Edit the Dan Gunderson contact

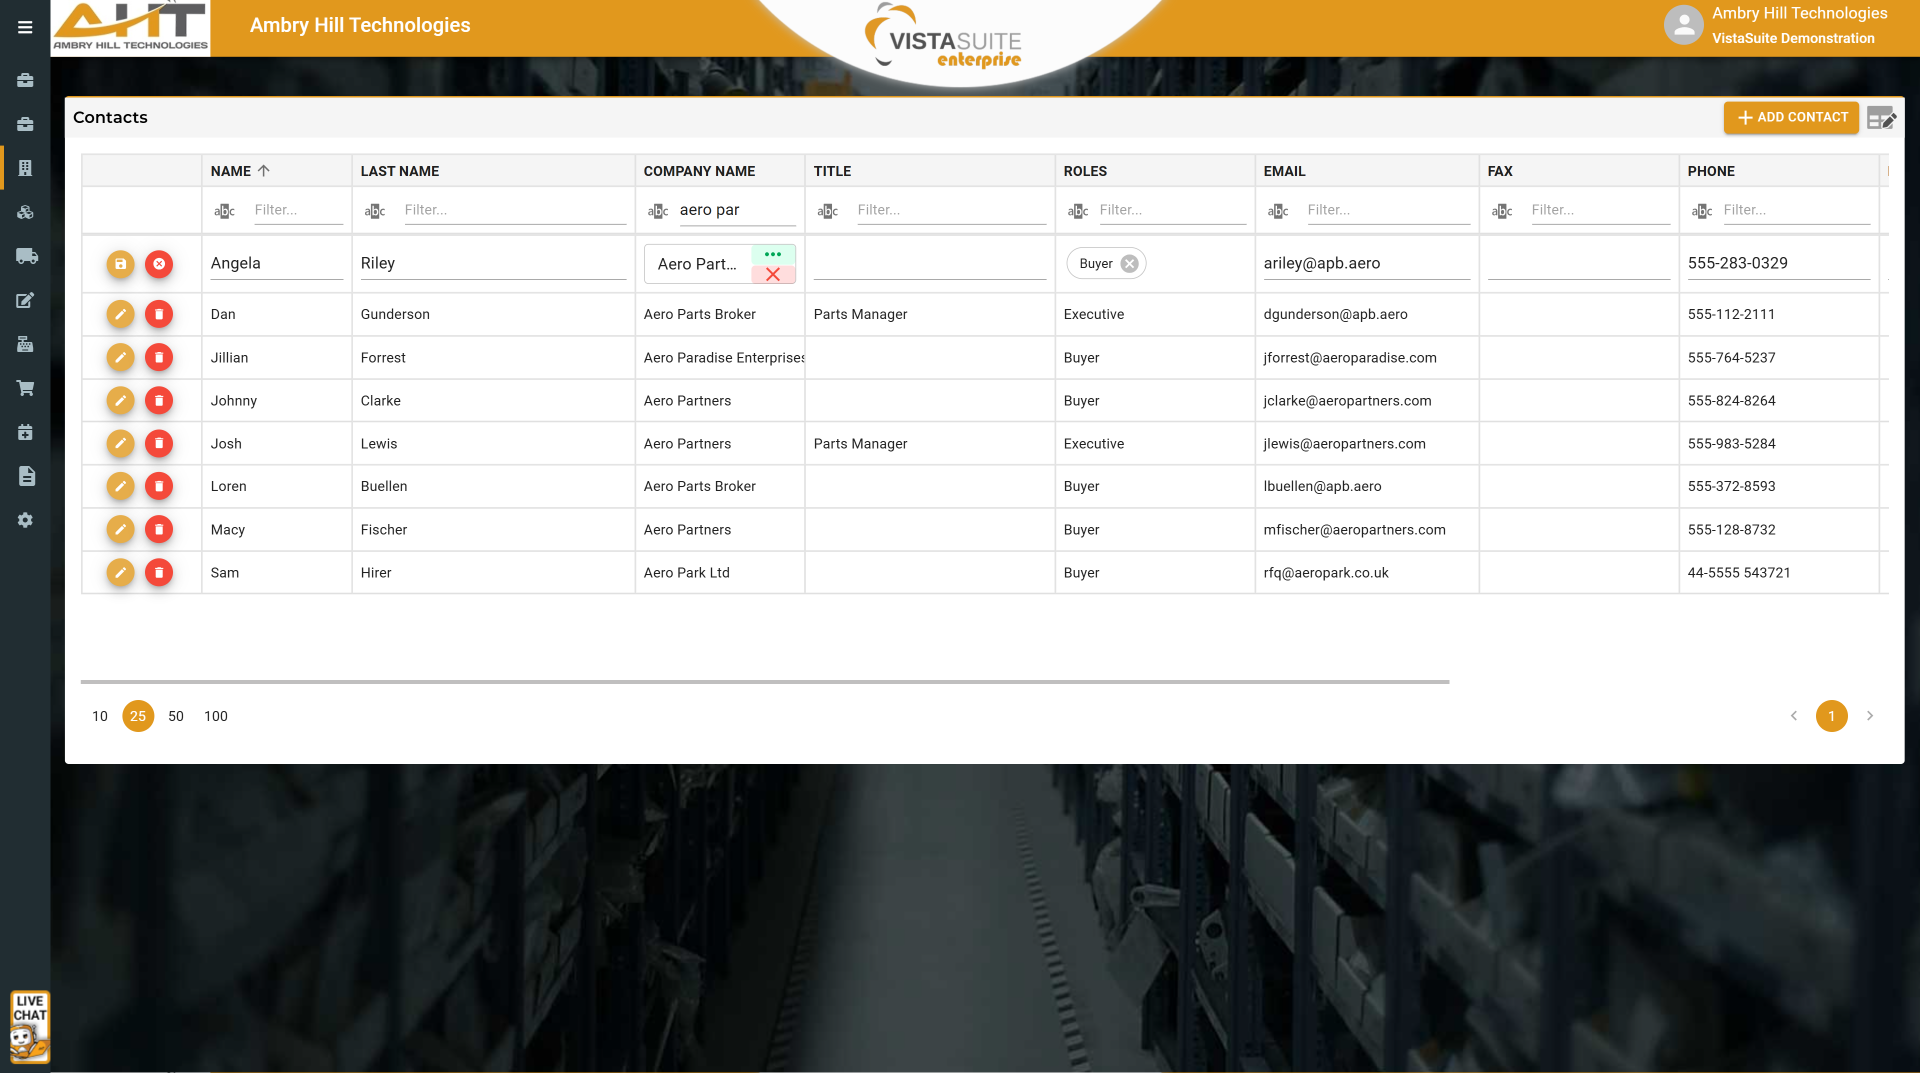(120, 314)
